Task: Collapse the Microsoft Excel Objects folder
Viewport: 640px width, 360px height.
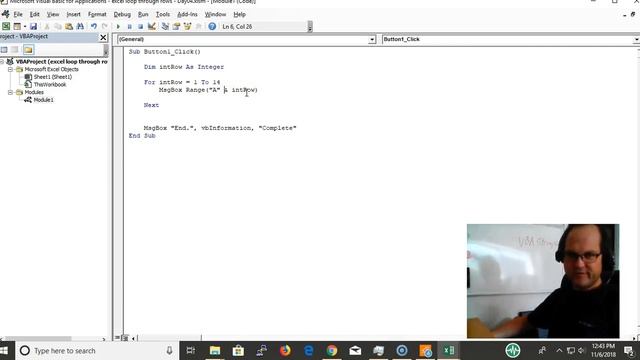Action: (x=10, y=69)
